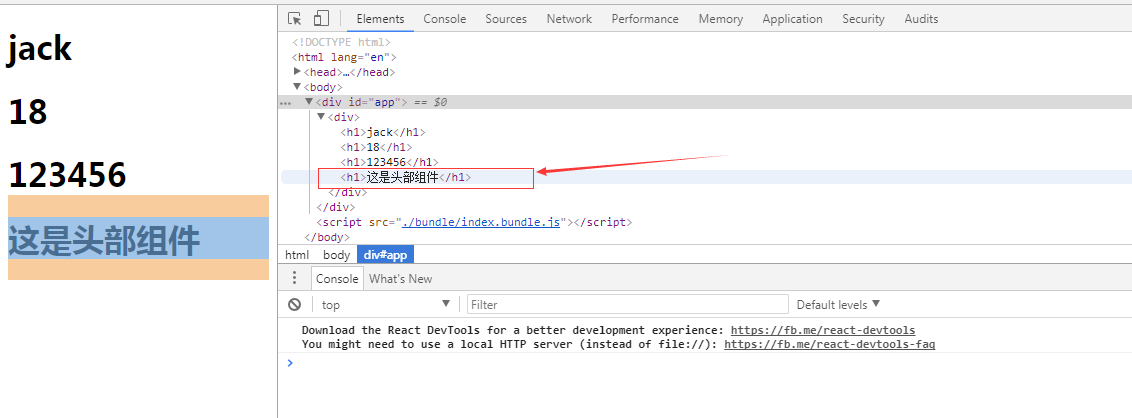Clear console with the circle-slash icon
The image size is (1132, 418).
pyautogui.click(x=295, y=305)
